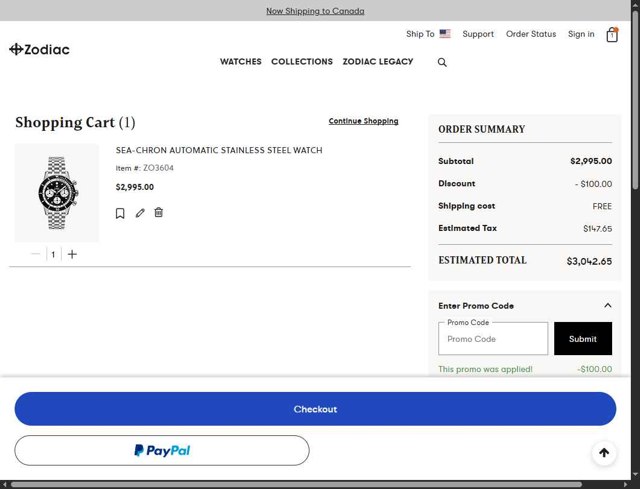Open the Now Shipping to Canada banner link

315,11
